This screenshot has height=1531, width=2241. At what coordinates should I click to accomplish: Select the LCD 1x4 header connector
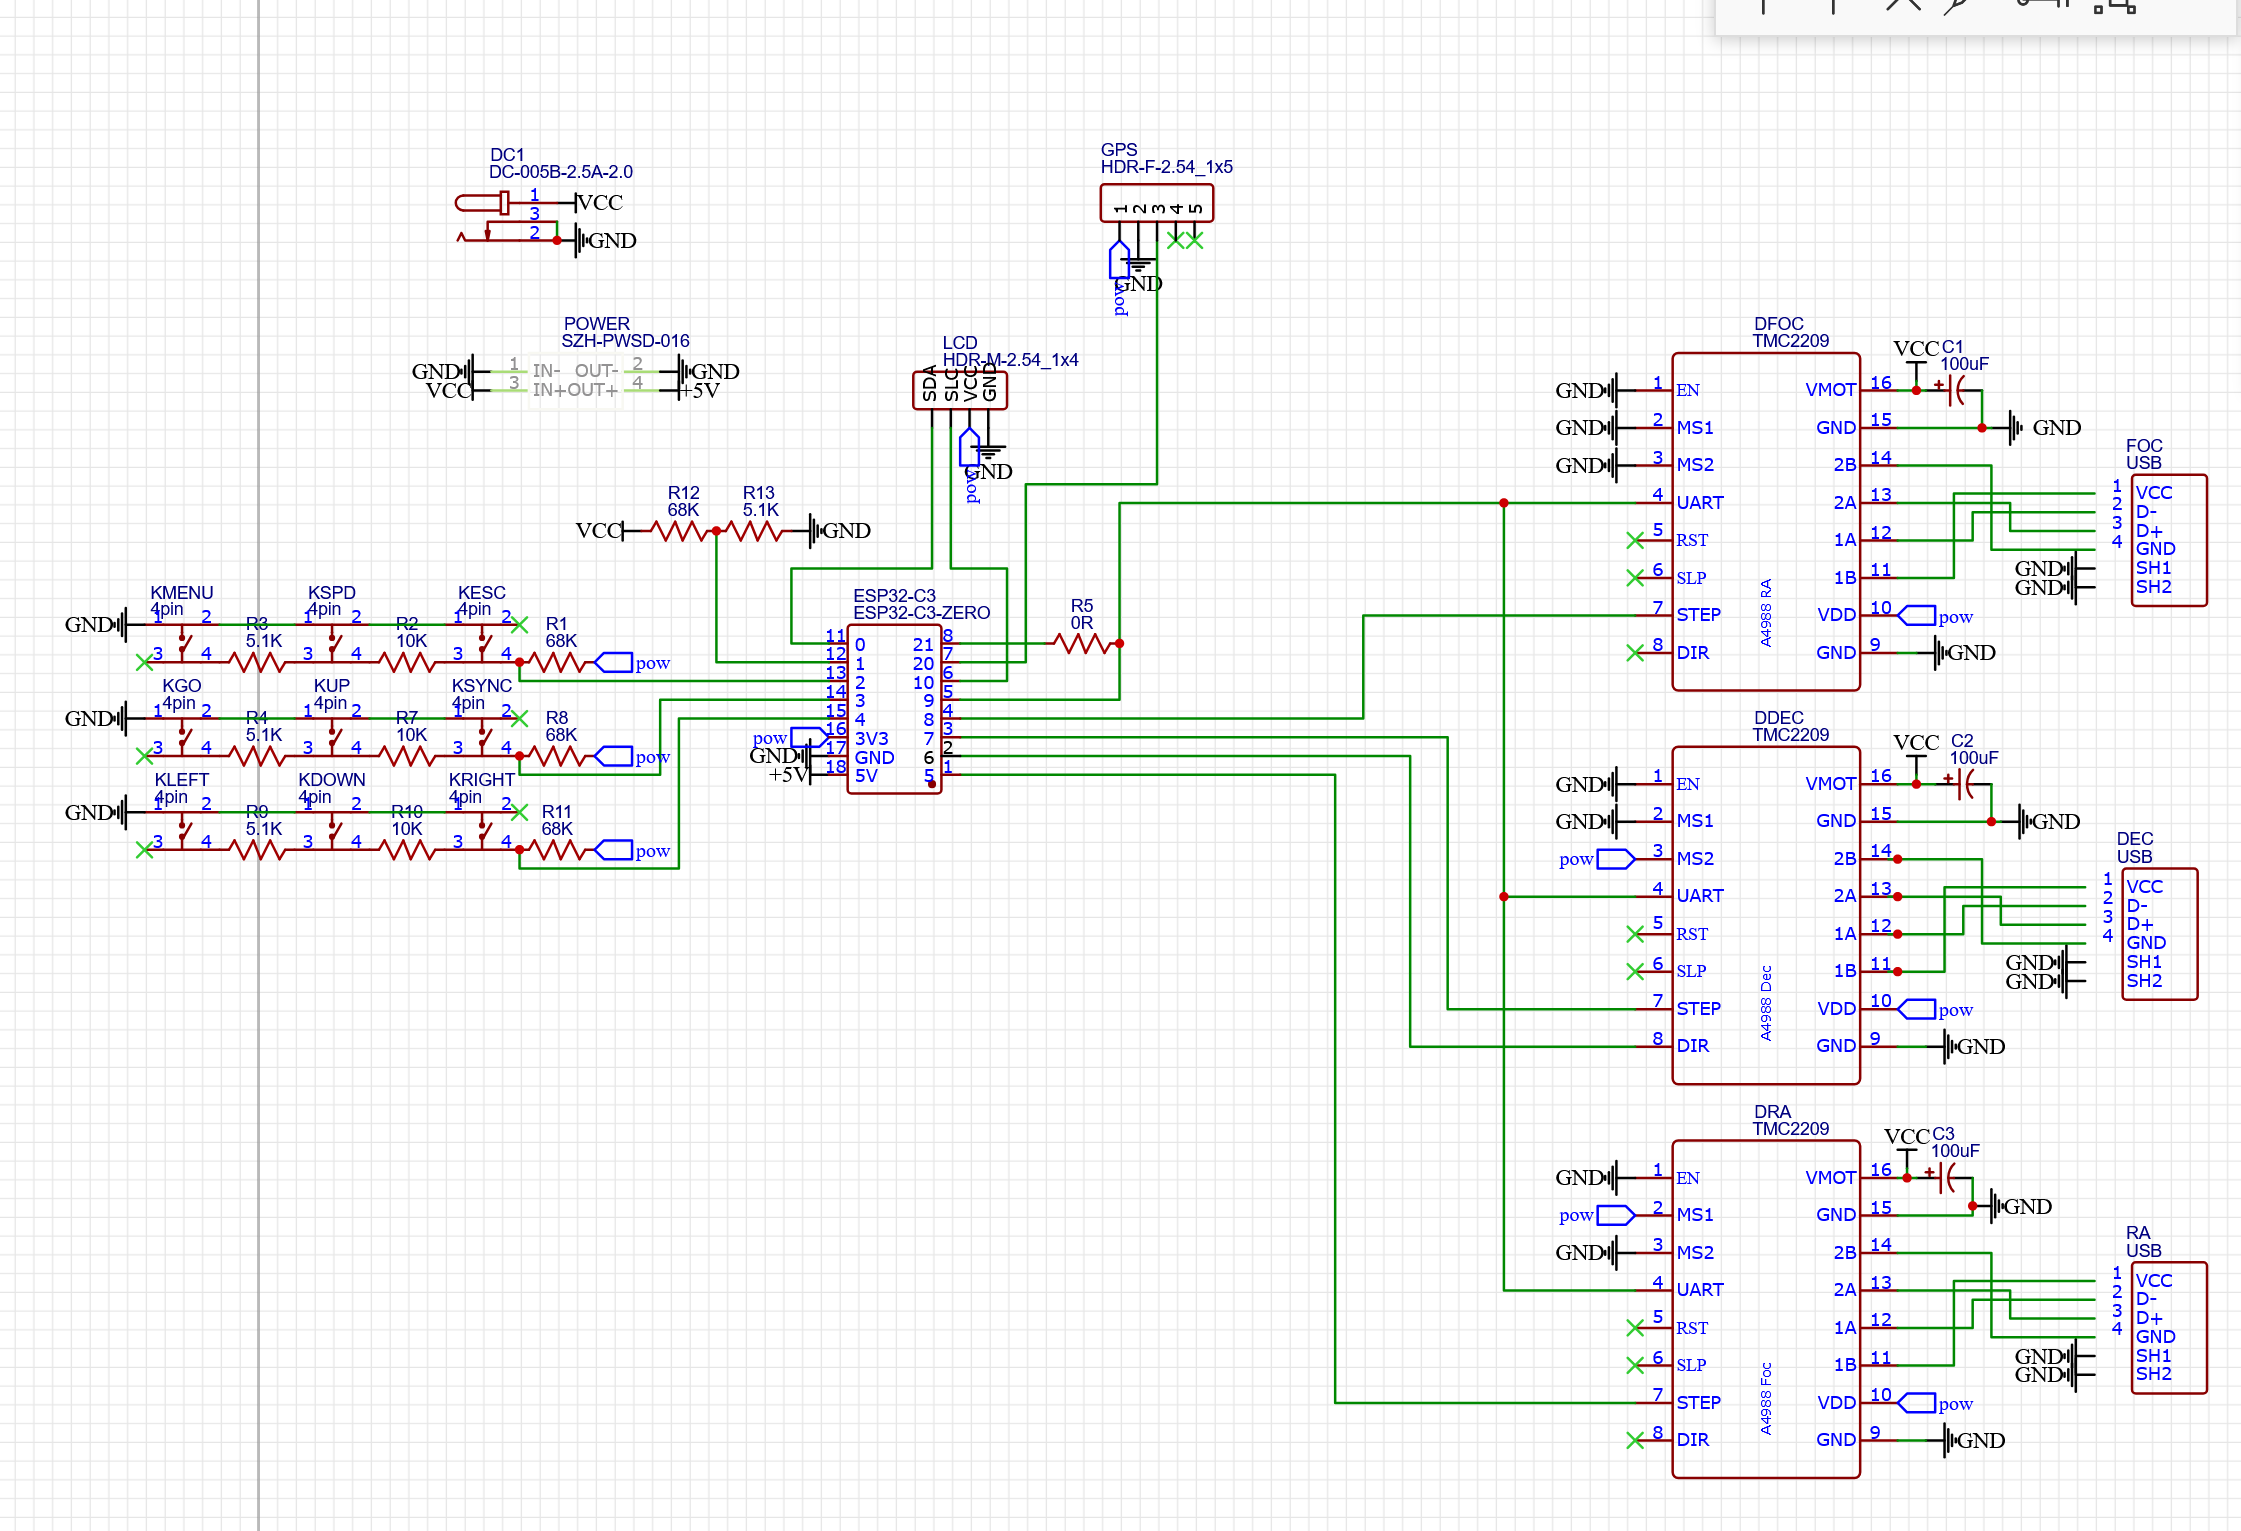(x=960, y=390)
